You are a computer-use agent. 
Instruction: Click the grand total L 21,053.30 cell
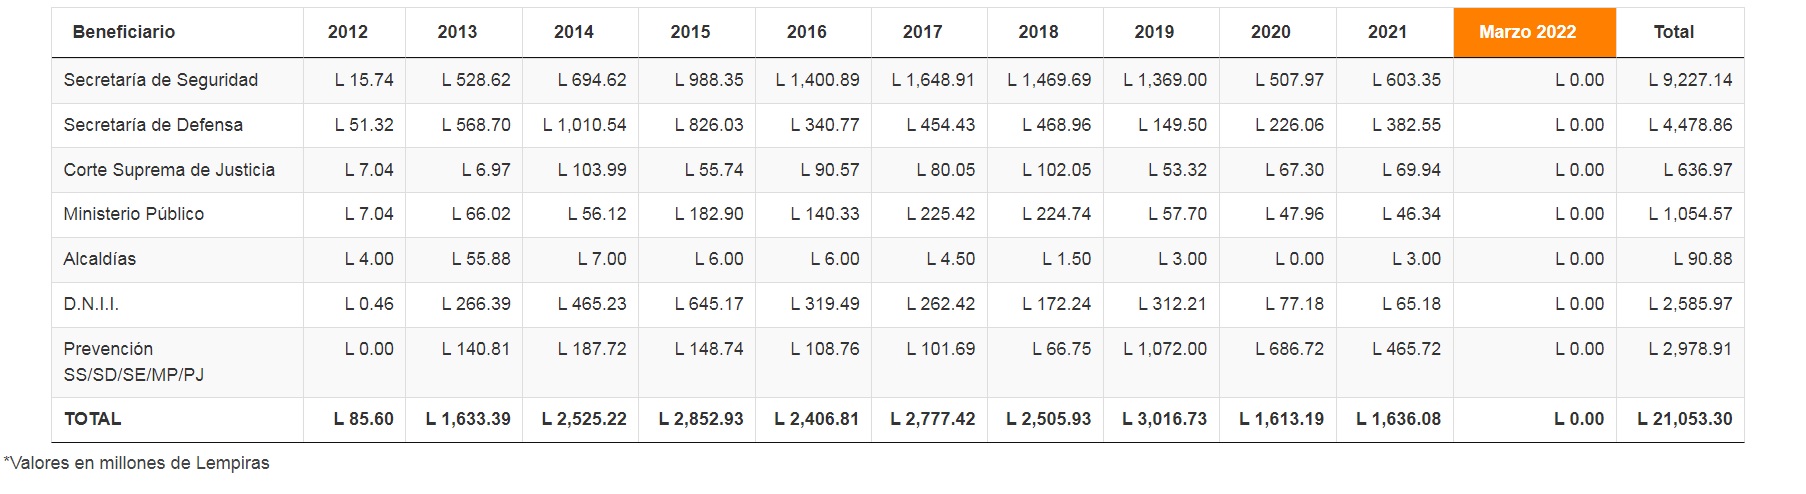pyautogui.click(x=1684, y=419)
